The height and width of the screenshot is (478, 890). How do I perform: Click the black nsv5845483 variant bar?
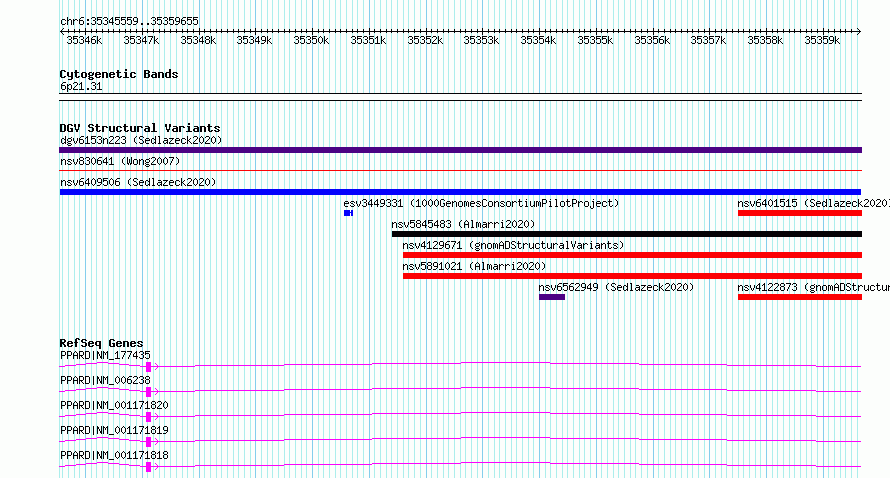(x=627, y=234)
